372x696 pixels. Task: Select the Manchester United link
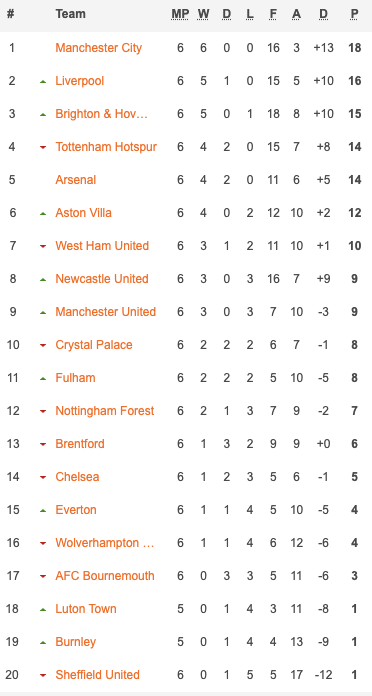point(106,312)
